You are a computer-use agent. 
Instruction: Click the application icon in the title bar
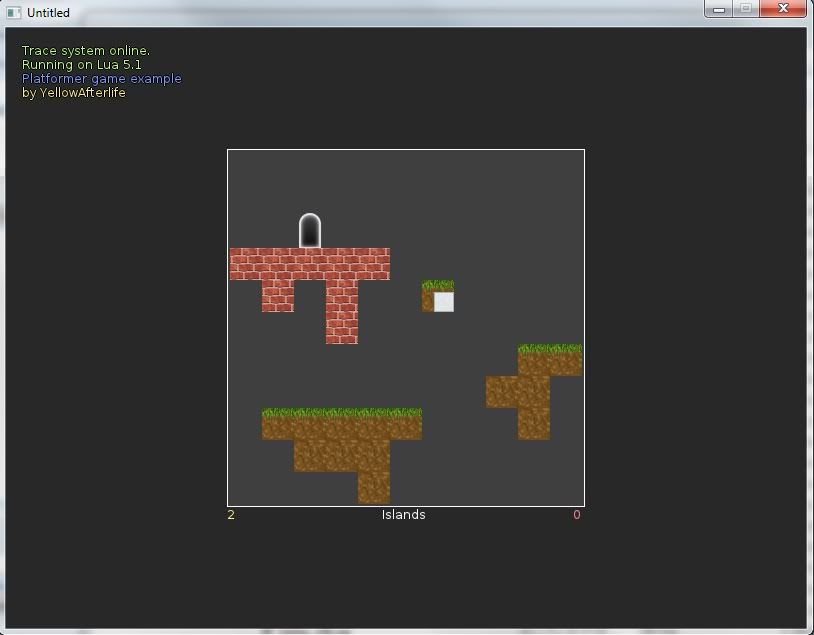[13, 12]
